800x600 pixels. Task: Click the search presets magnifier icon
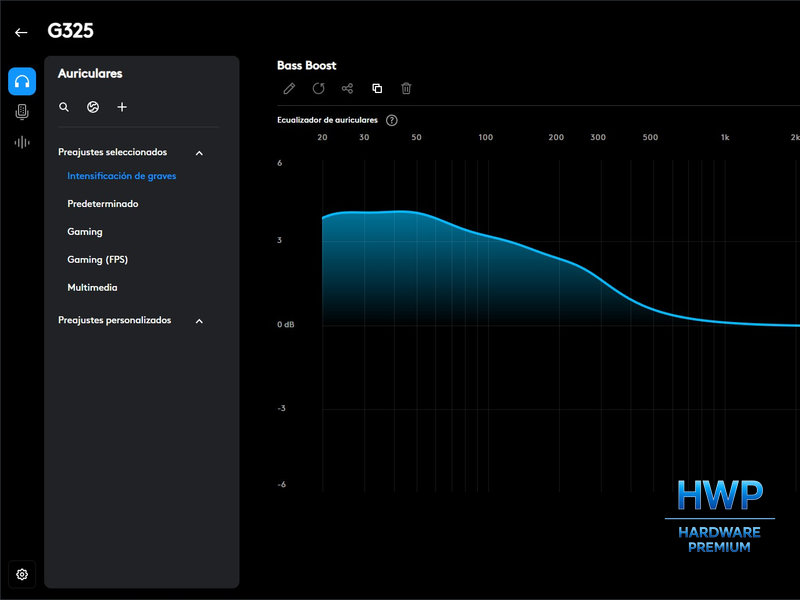(x=64, y=107)
